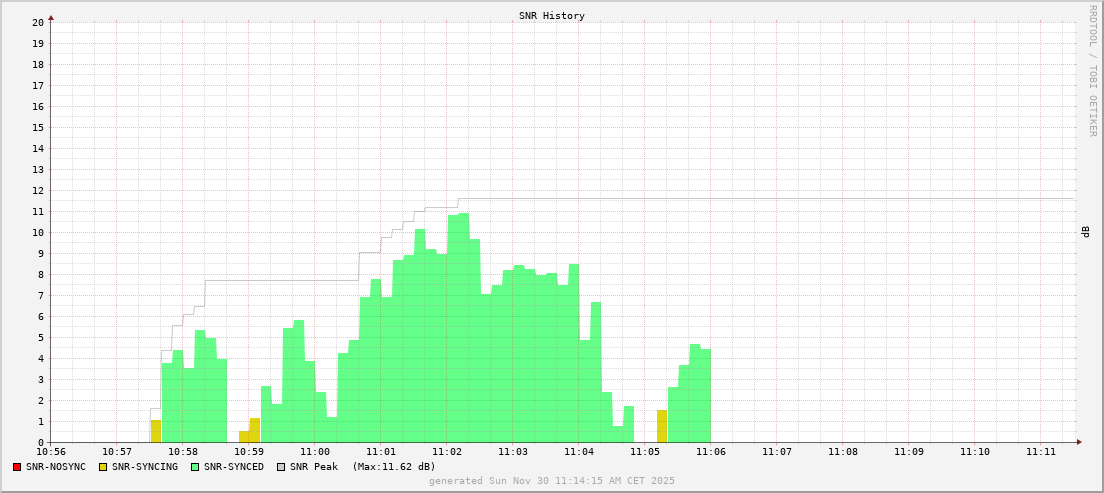This screenshot has height=493, width=1104.
Task: Select the 10:56 time axis label
Action: click(x=51, y=452)
